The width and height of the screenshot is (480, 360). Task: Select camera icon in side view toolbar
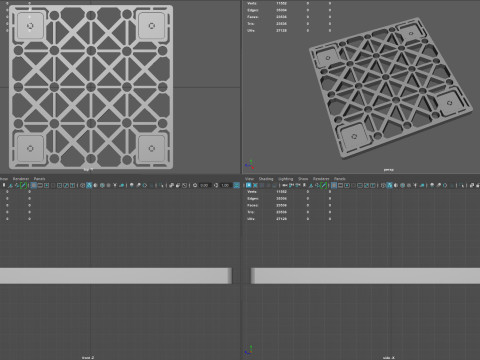click(284, 185)
